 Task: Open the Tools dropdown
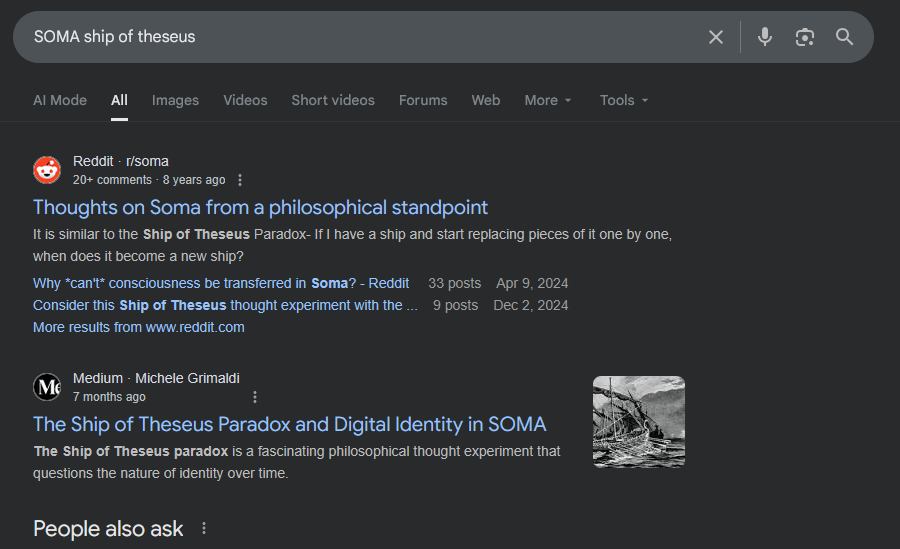(x=624, y=100)
